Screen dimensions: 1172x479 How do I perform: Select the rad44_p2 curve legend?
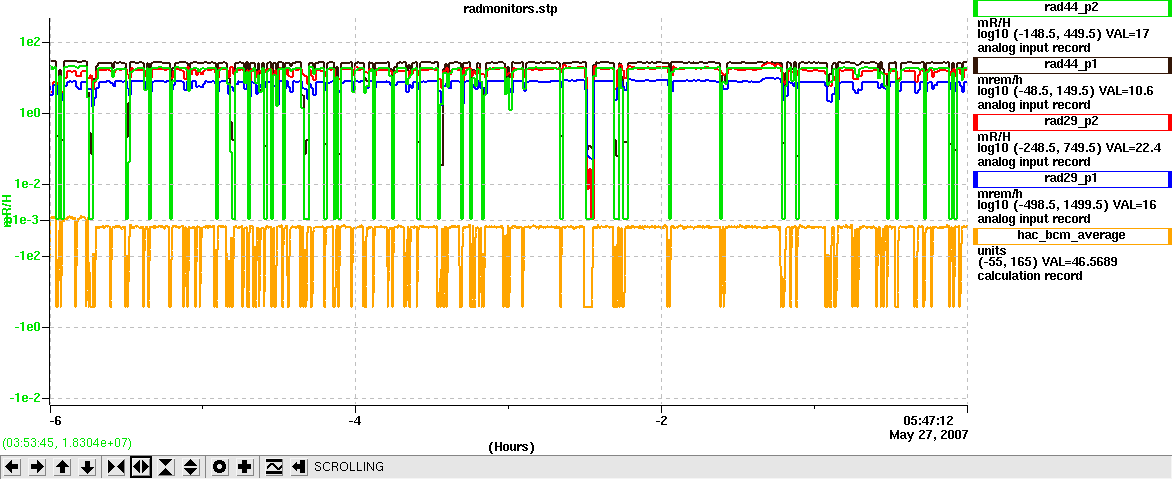pos(1073,7)
